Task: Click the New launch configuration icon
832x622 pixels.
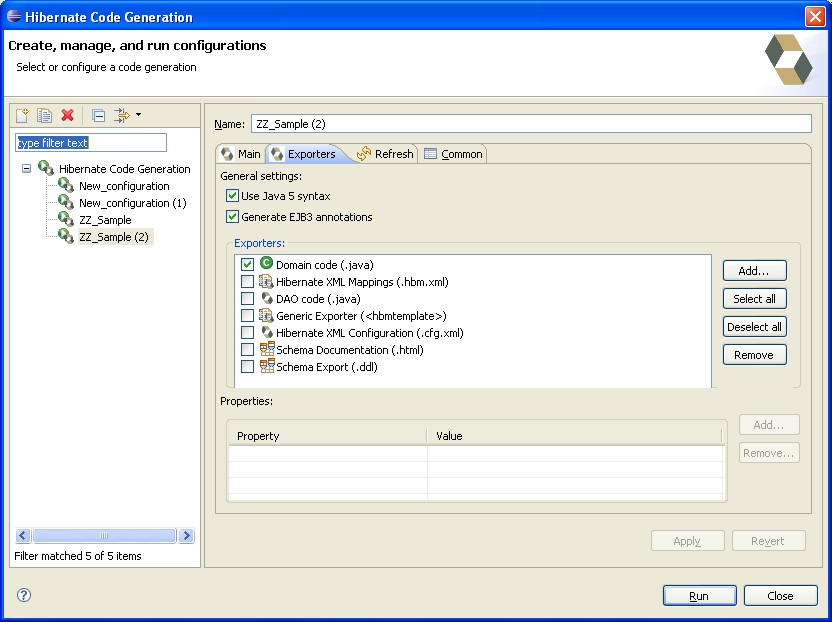Action: pyautogui.click(x=22, y=115)
